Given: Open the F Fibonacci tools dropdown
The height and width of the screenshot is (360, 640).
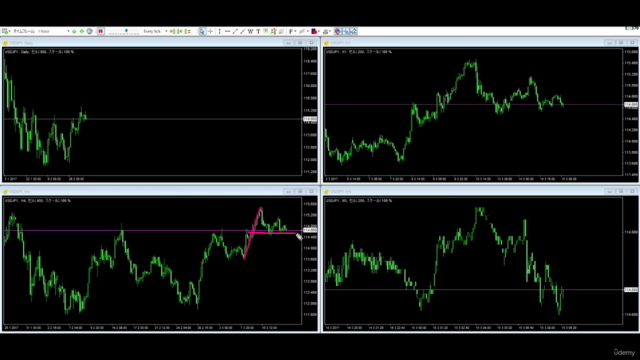Looking at the screenshot, I should point(292,31).
